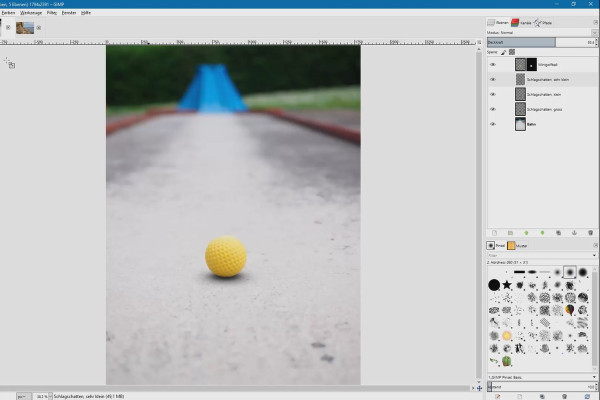Hide the Bahn layer
Viewport: 600px width, 400px height.
[x=493, y=124]
